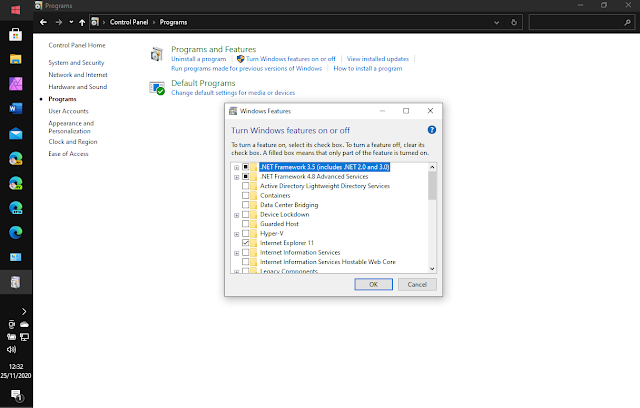Enable Containers checkbox
Screen dimensions: 640x408
[x=245, y=195]
